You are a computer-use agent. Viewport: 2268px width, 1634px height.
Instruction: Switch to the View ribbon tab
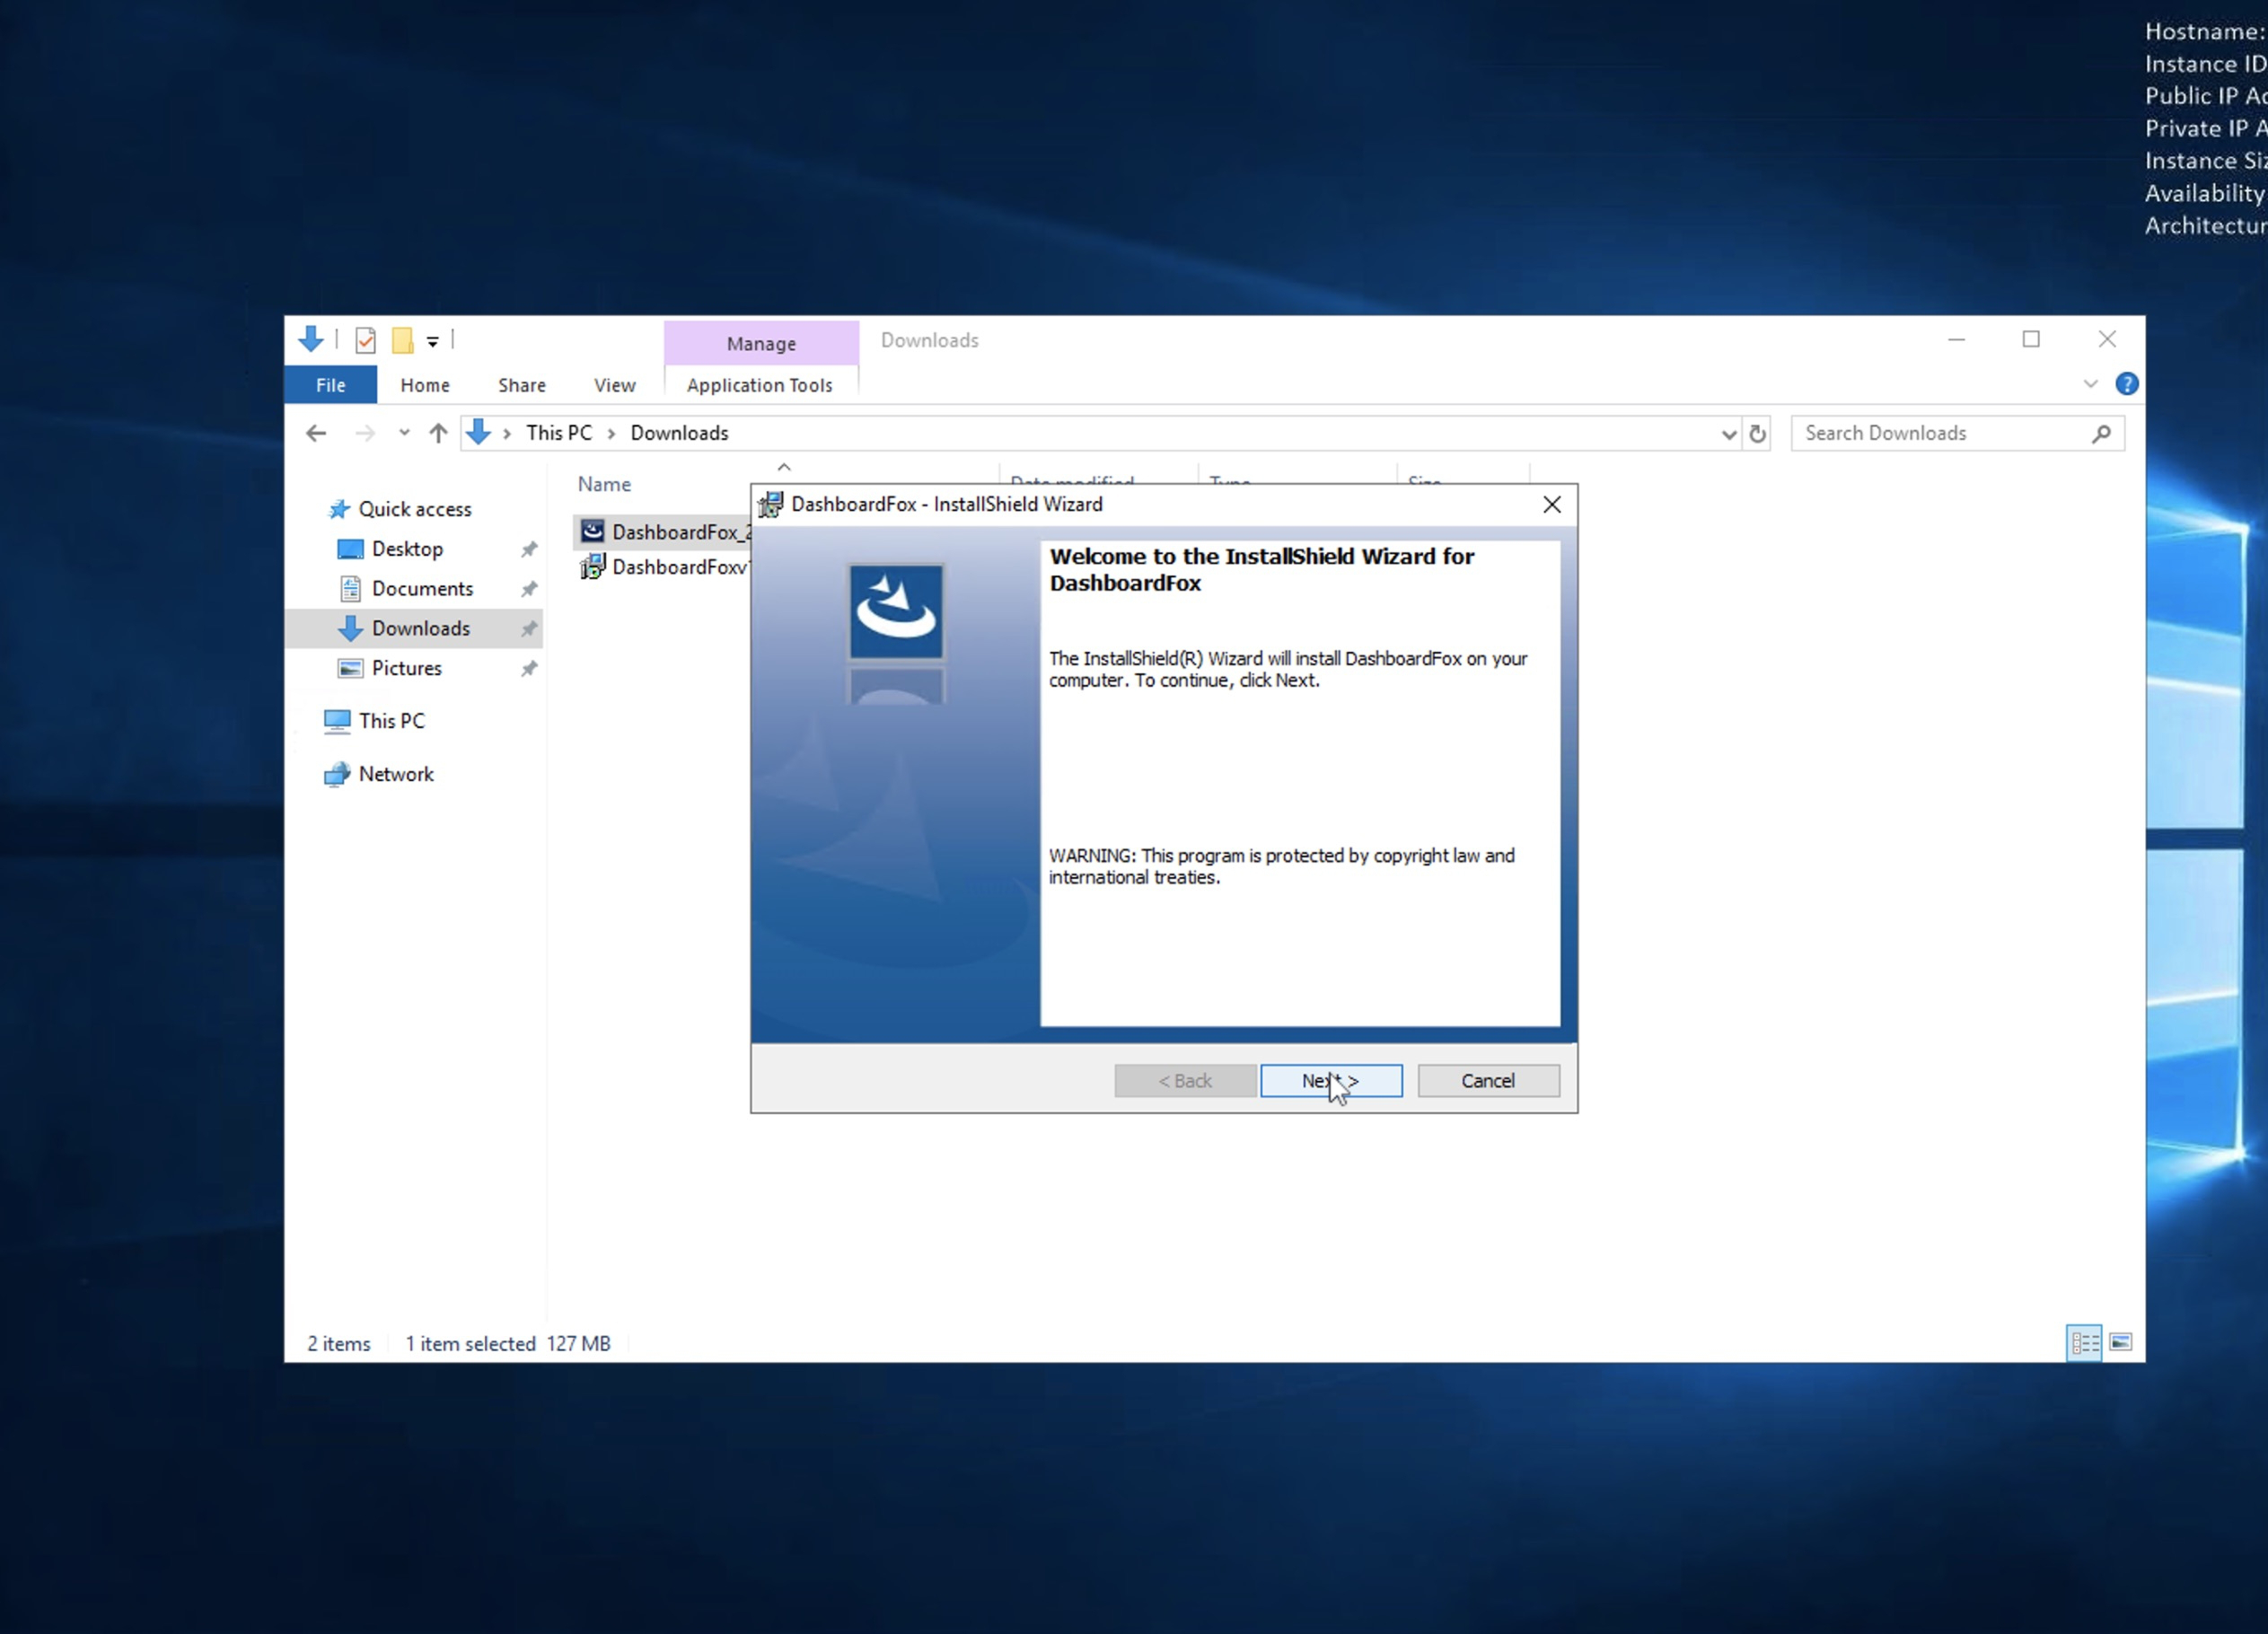pyautogui.click(x=614, y=385)
